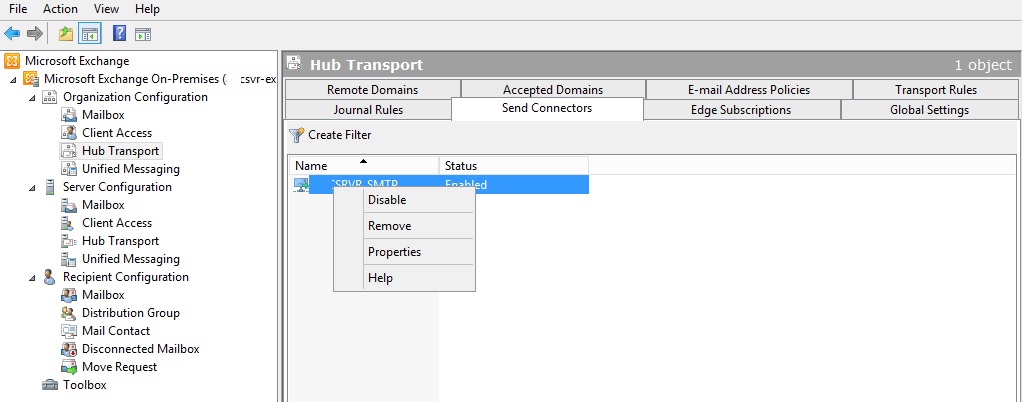Image resolution: width=1022 pixels, height=402 pixels.
Task: Select the Send Connectors tab
Action: [x=547, y=108]
